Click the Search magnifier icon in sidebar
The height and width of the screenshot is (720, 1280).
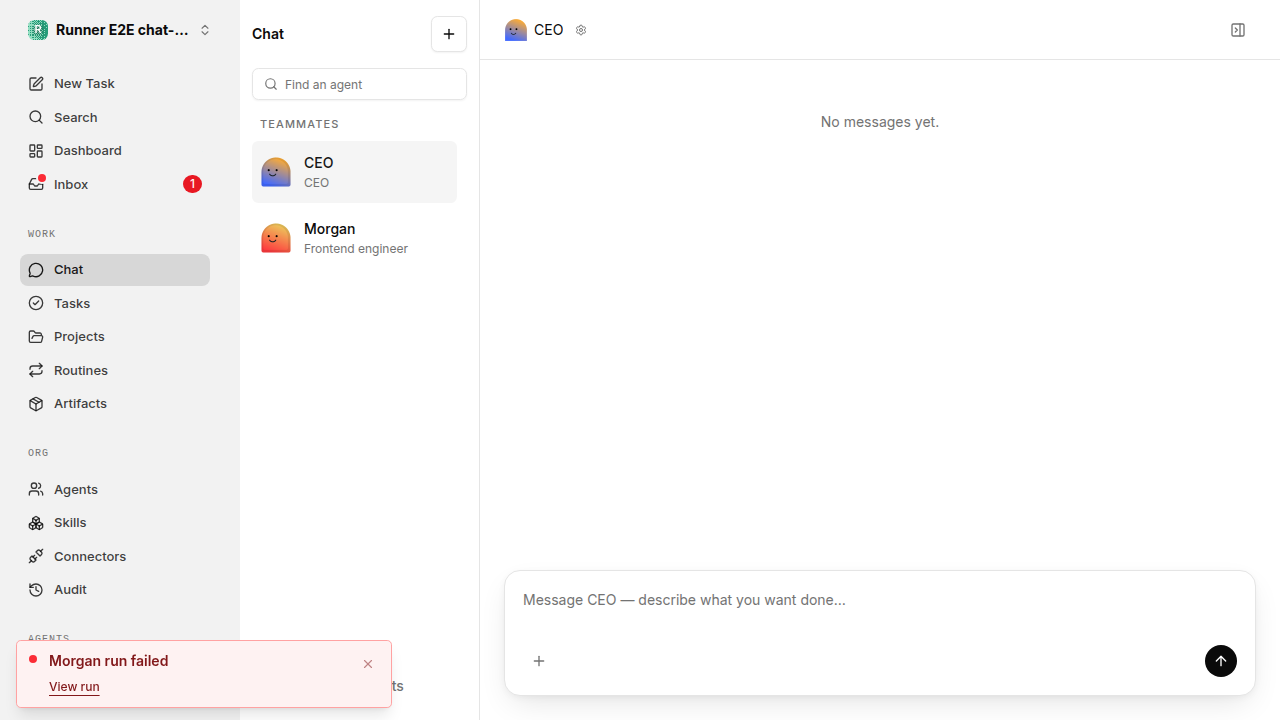pyautogui.click(x=36, y=117)
